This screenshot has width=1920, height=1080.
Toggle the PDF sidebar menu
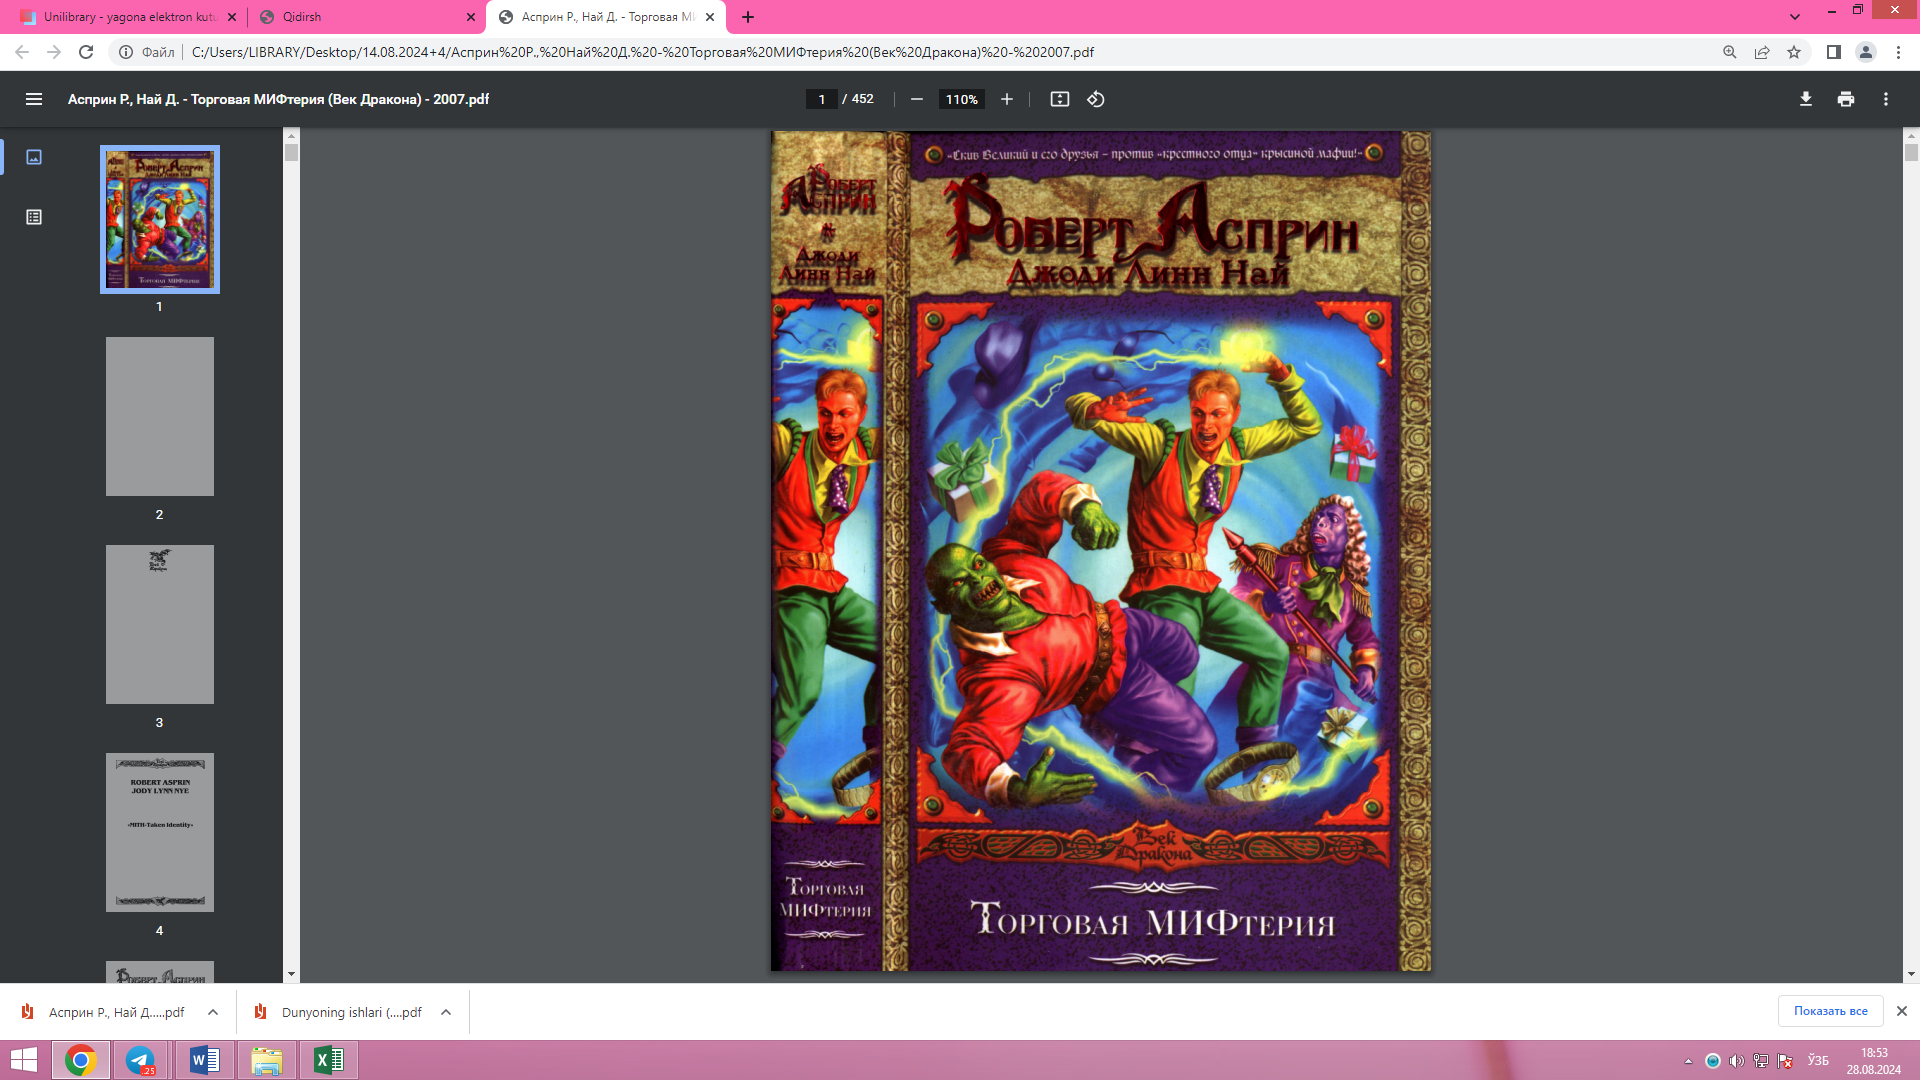tap(34, 99)
